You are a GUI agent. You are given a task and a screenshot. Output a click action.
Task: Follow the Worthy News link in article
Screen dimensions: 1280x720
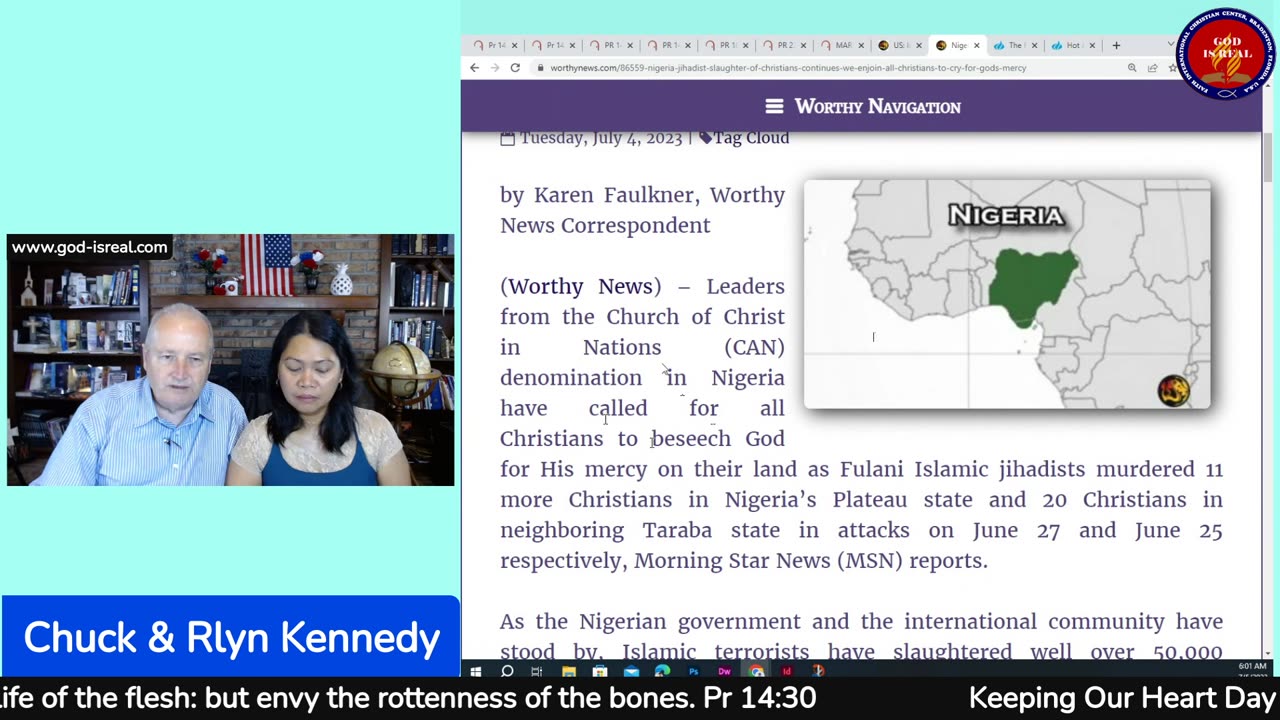click(x=580, y=286)
